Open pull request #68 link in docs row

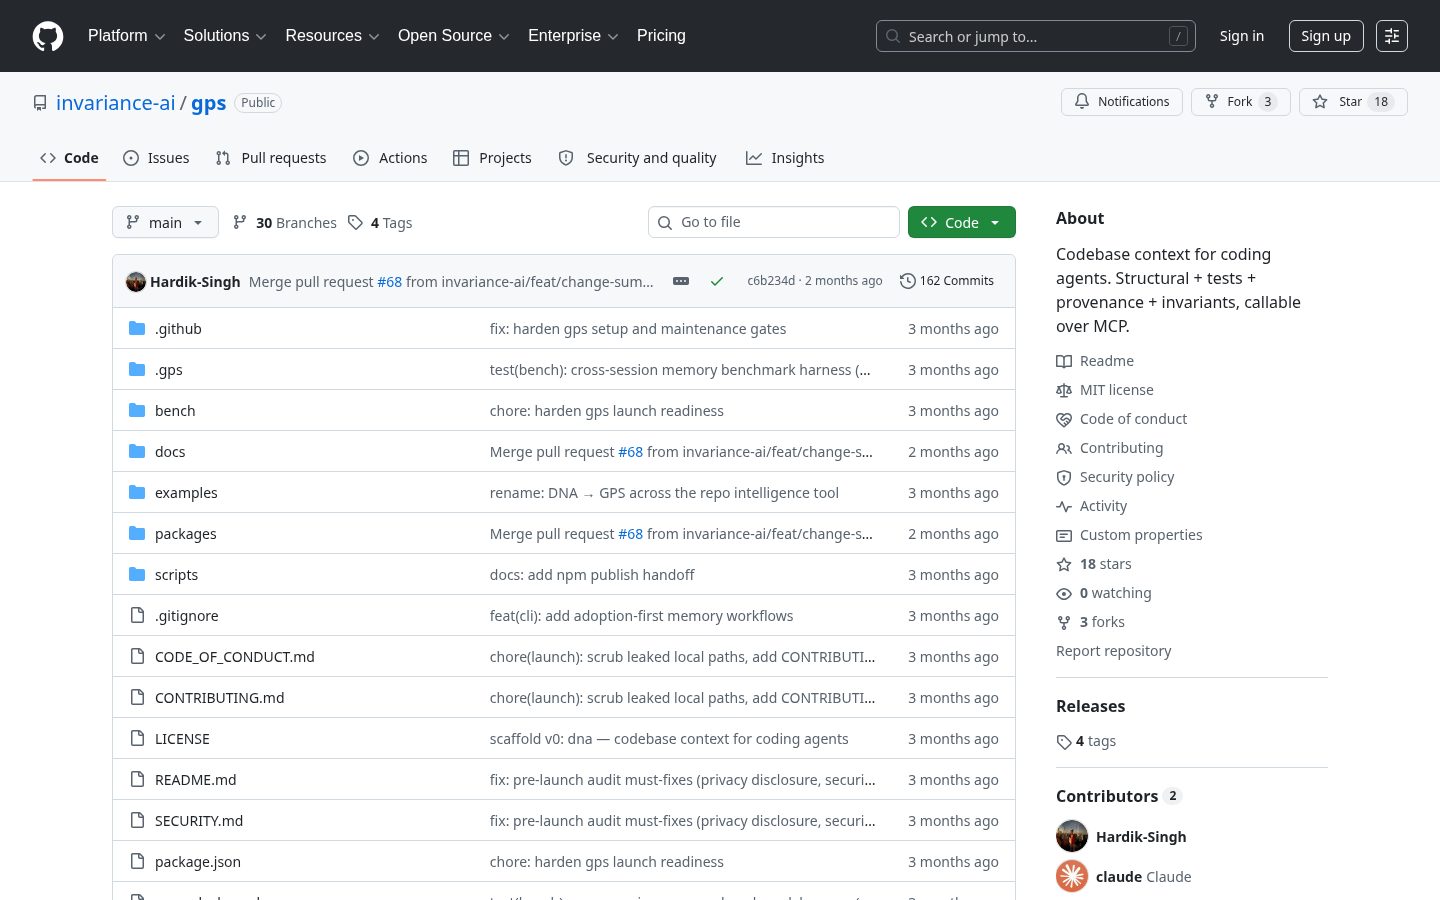tap(630, 452)
